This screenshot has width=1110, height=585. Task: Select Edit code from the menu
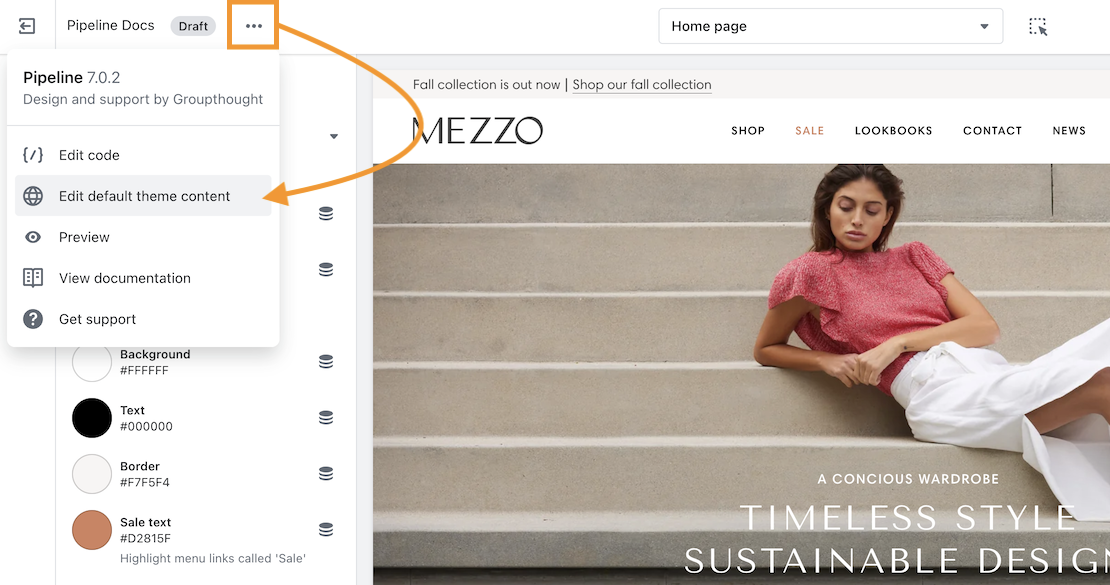tap(89, 155)
